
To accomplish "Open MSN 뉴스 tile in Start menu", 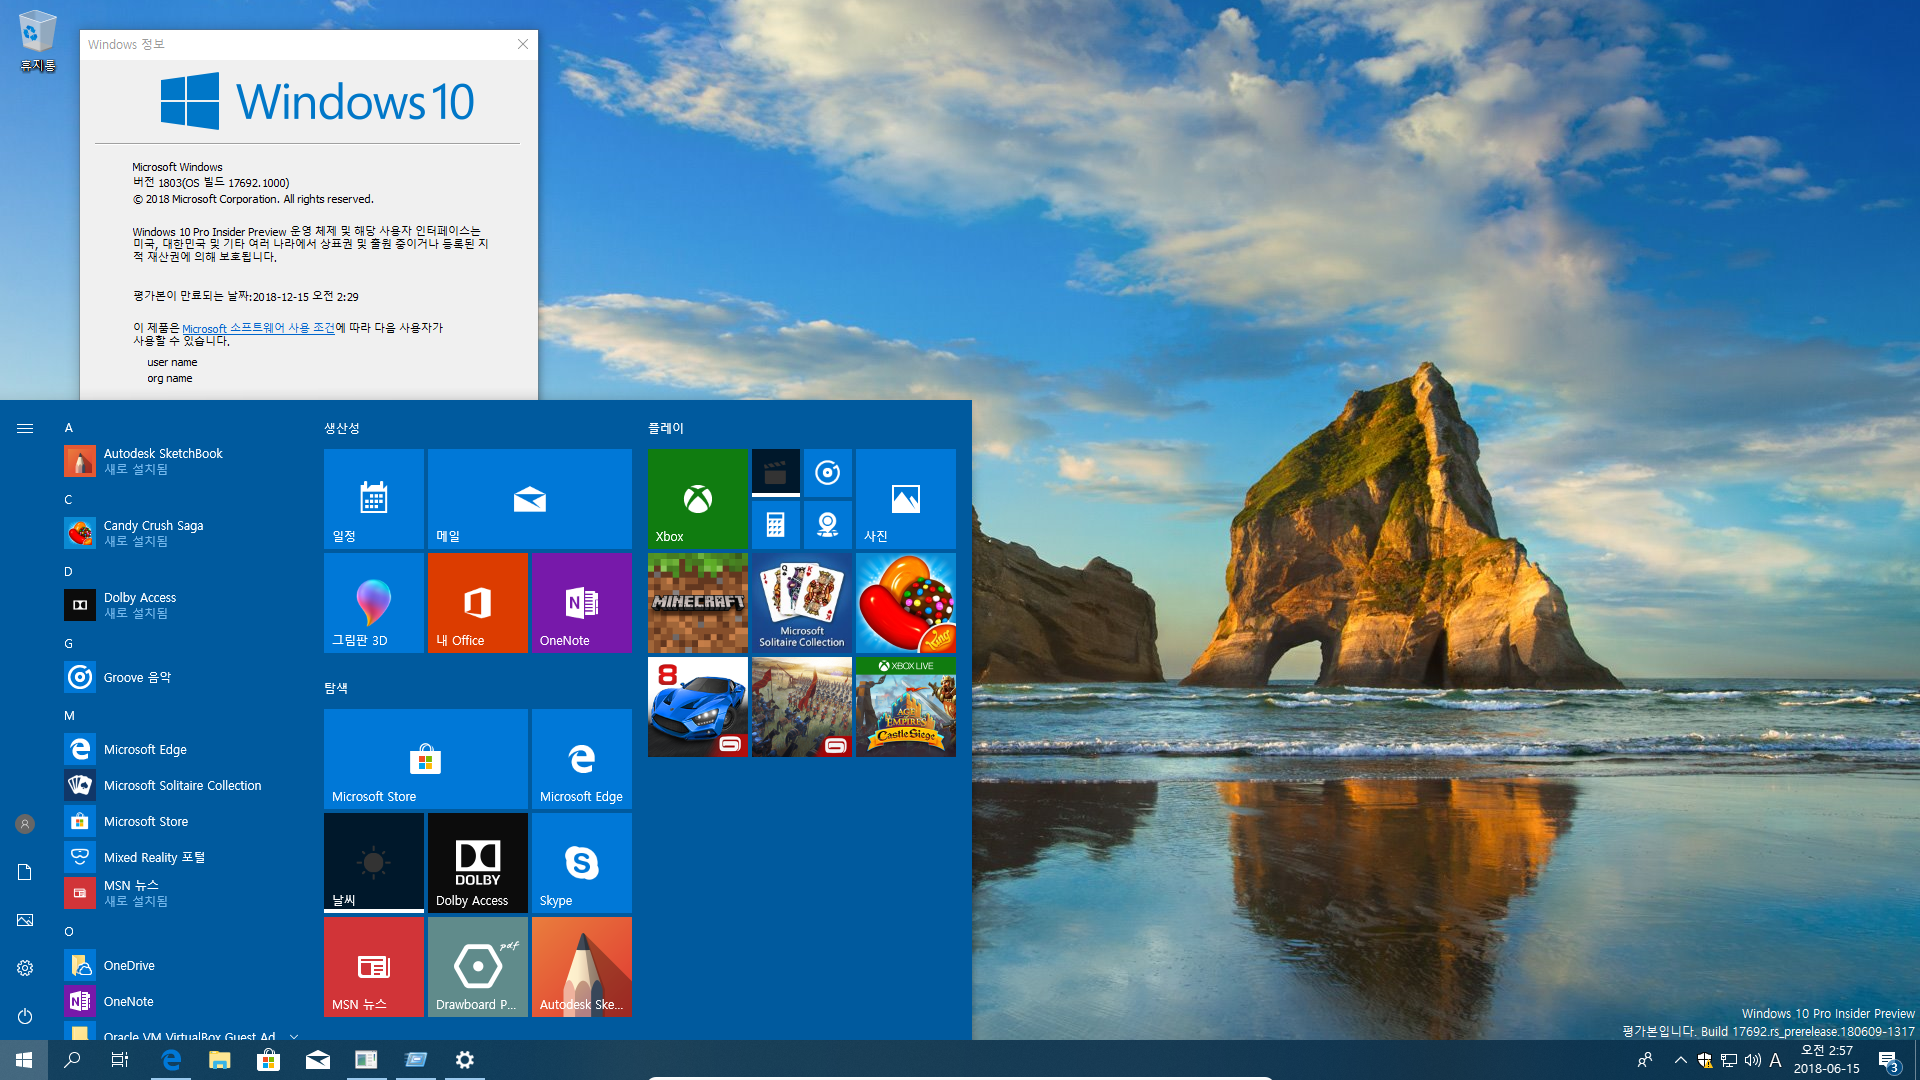I will click(373, 967).
